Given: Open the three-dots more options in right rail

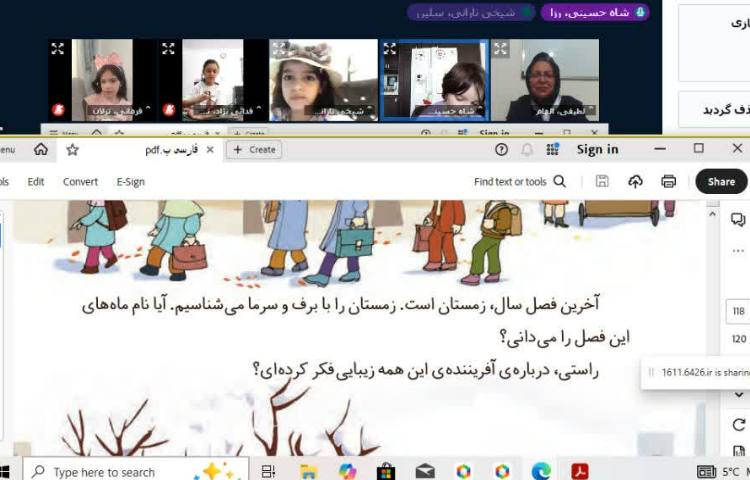Looking at the screenshot, I should (x=738, y=251).
